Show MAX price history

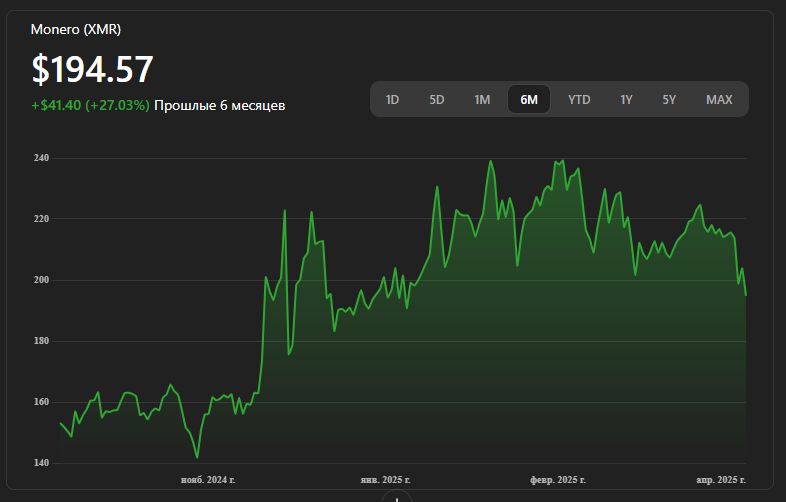pos(719,100)
